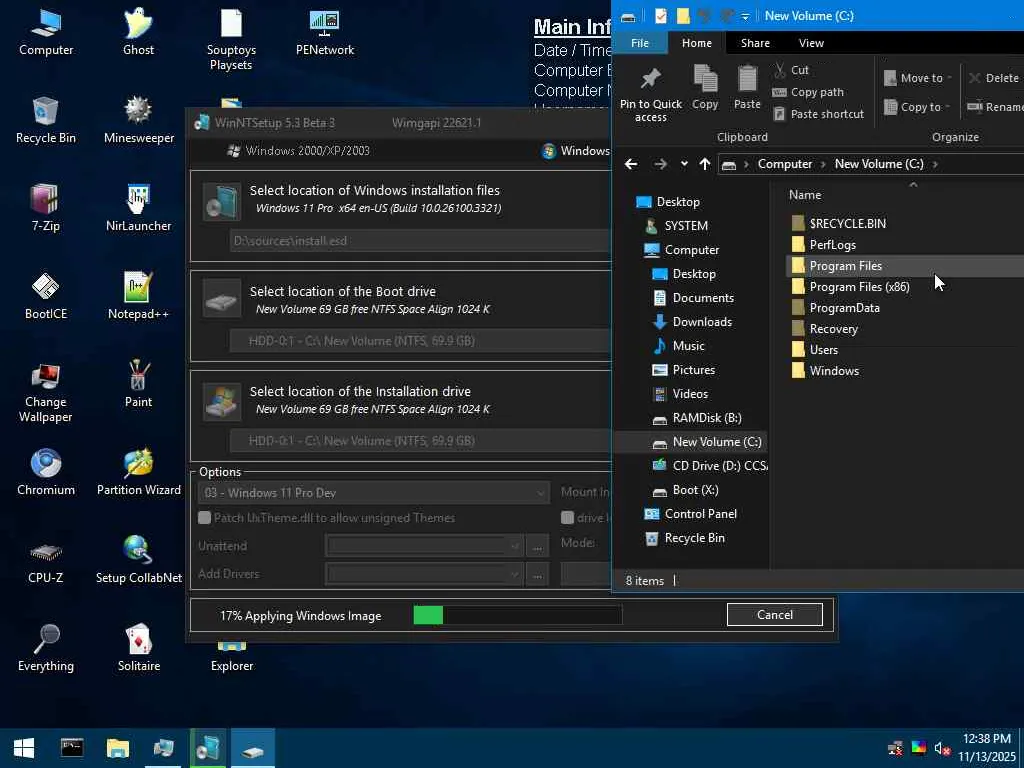Switch to the Share ribbon tab
1024x768 pixels.
755,43
